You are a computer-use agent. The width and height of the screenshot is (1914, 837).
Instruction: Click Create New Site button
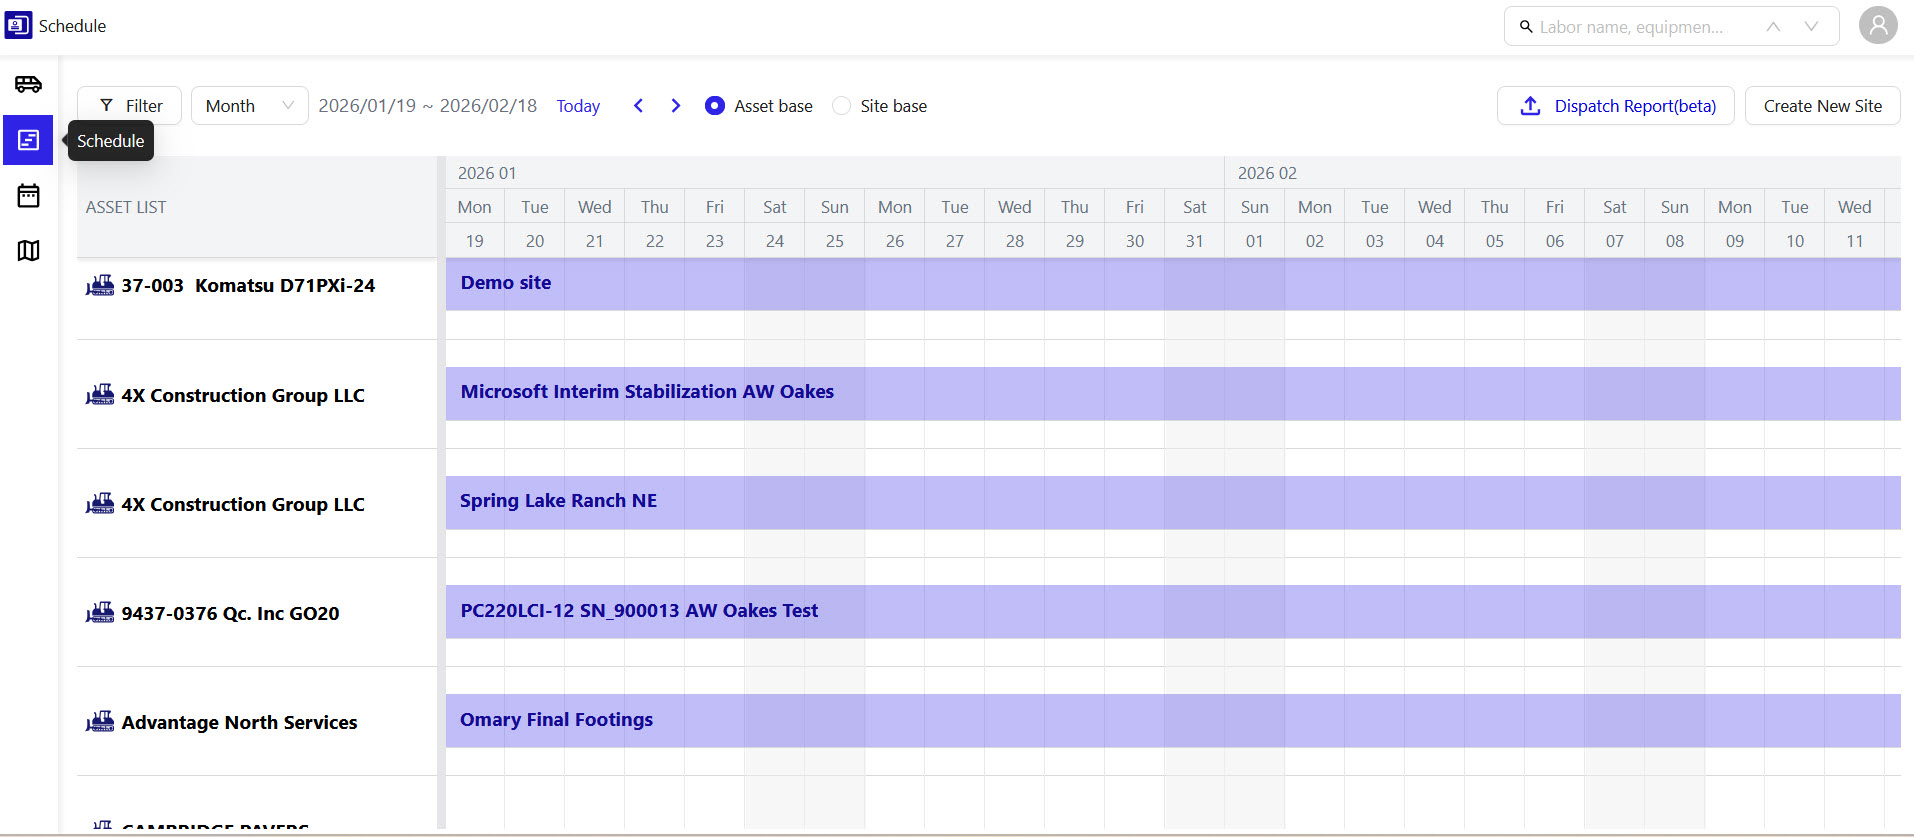click(1822, 106)
